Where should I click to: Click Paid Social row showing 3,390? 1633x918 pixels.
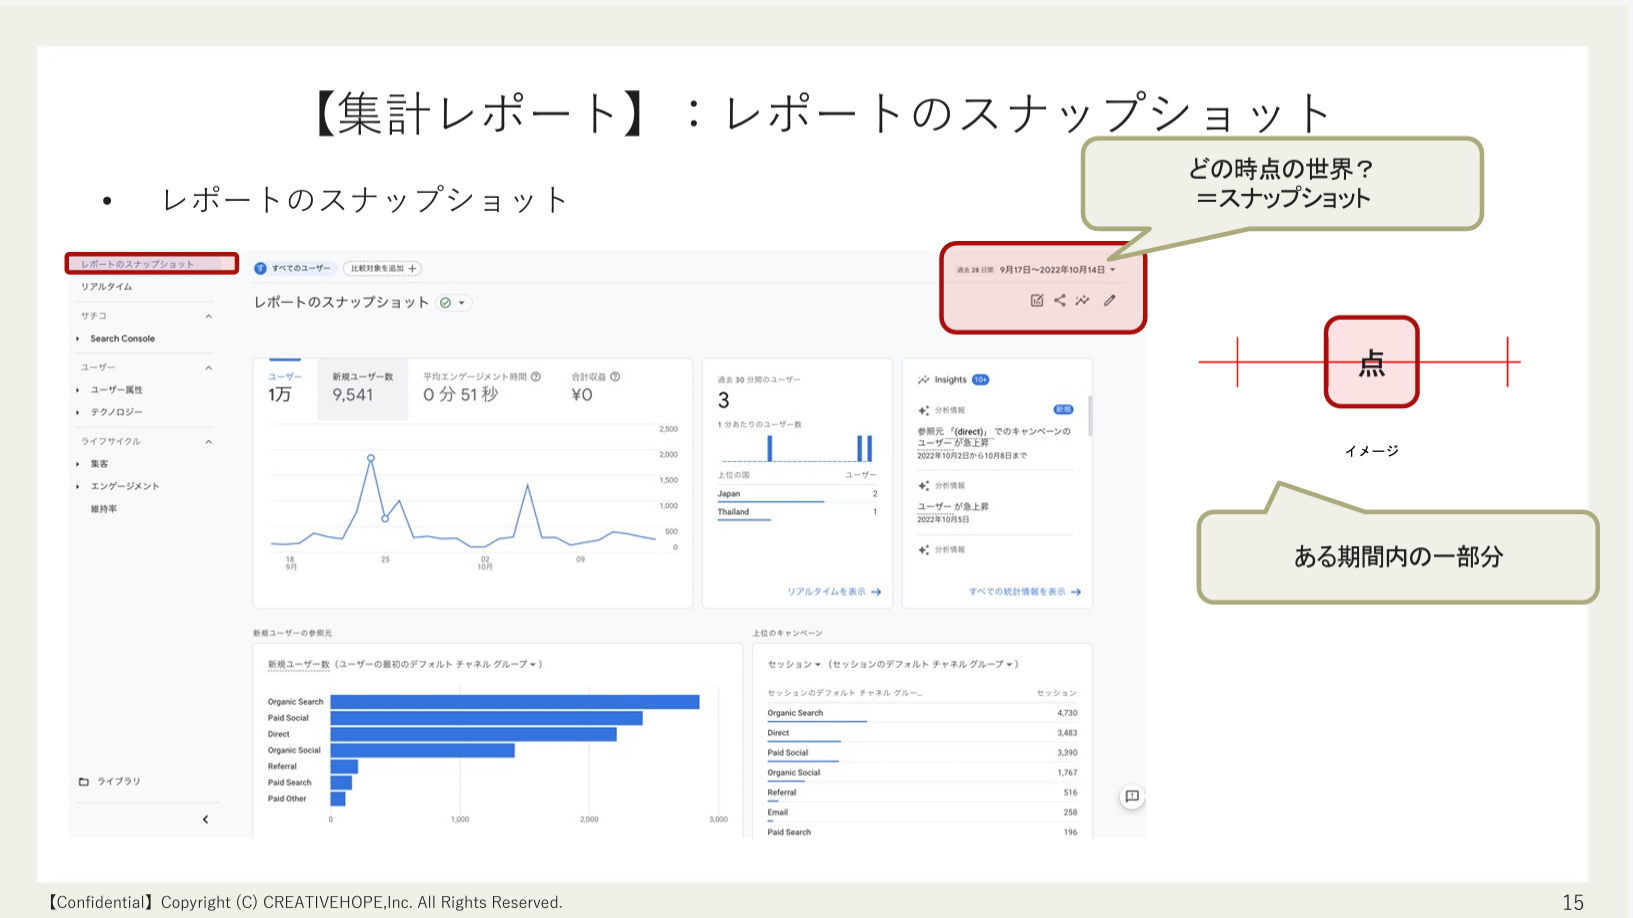[922, 753]
